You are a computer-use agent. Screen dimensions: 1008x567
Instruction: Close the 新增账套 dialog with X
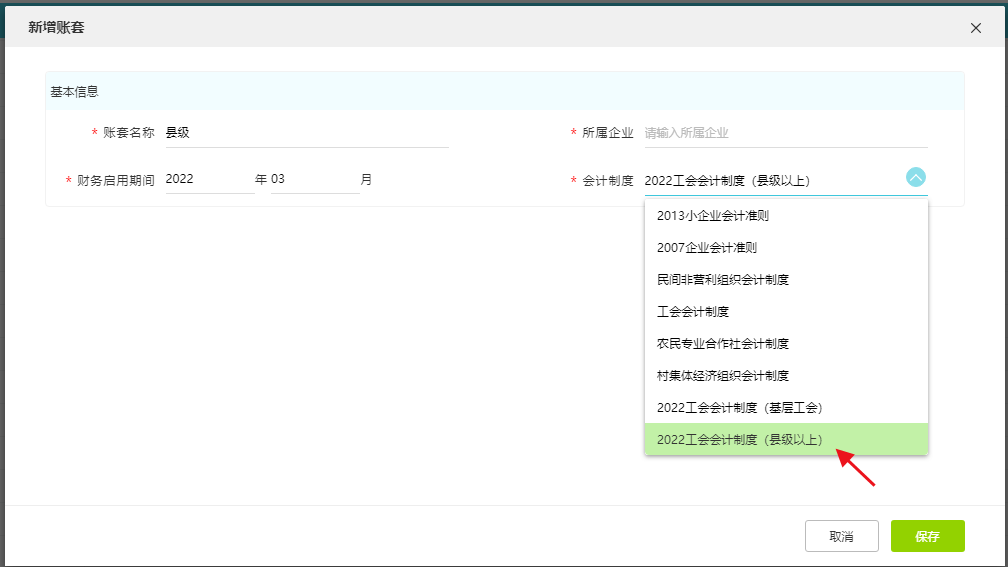coord(975,28)
